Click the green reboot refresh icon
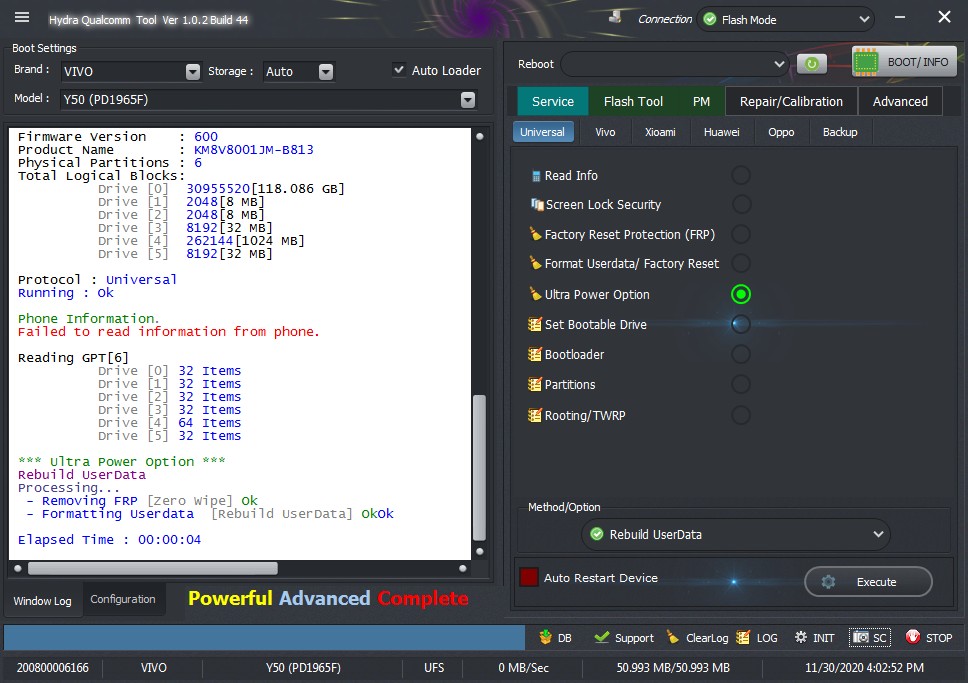 (812, 64)
